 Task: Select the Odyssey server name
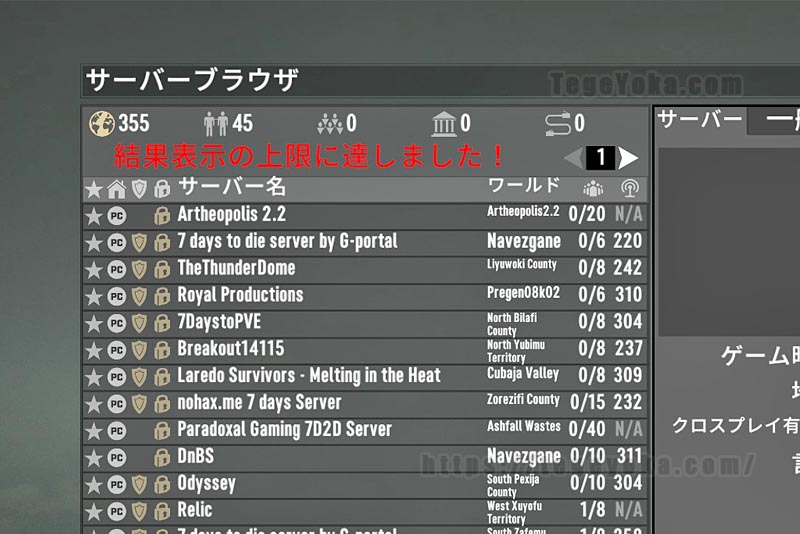[x=207, y=484]
